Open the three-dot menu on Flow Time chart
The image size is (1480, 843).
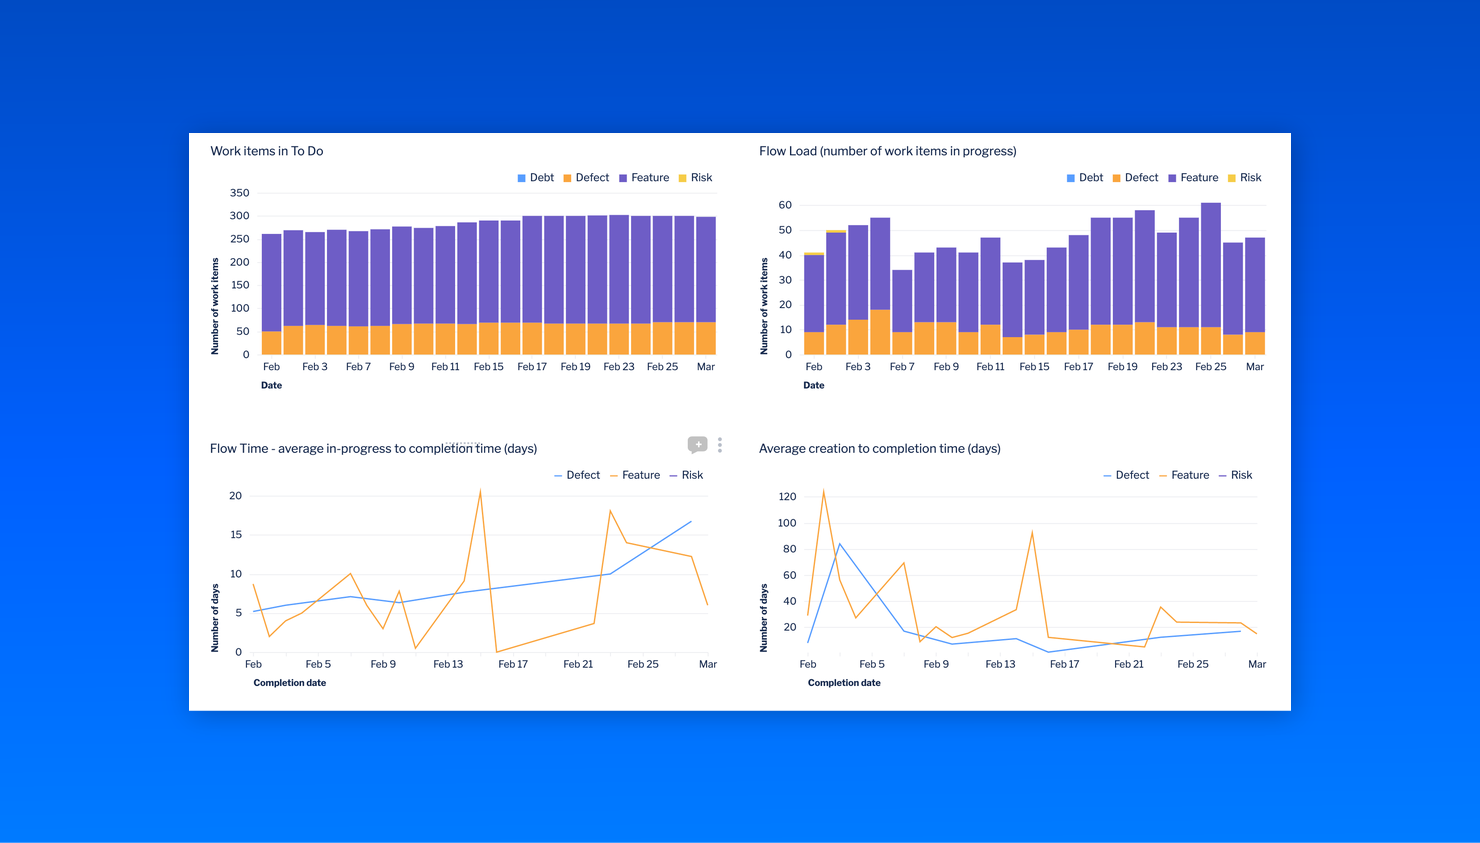[x=720, y=444]
